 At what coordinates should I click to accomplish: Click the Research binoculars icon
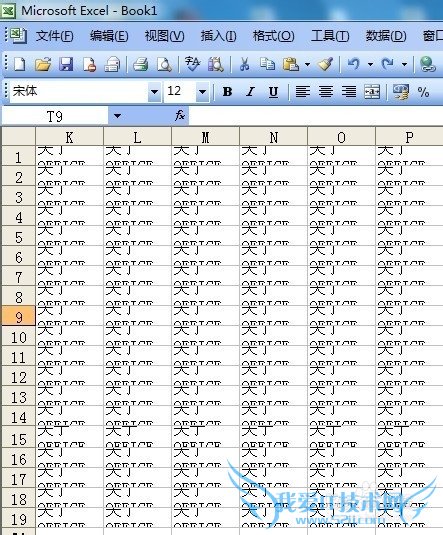216,64
